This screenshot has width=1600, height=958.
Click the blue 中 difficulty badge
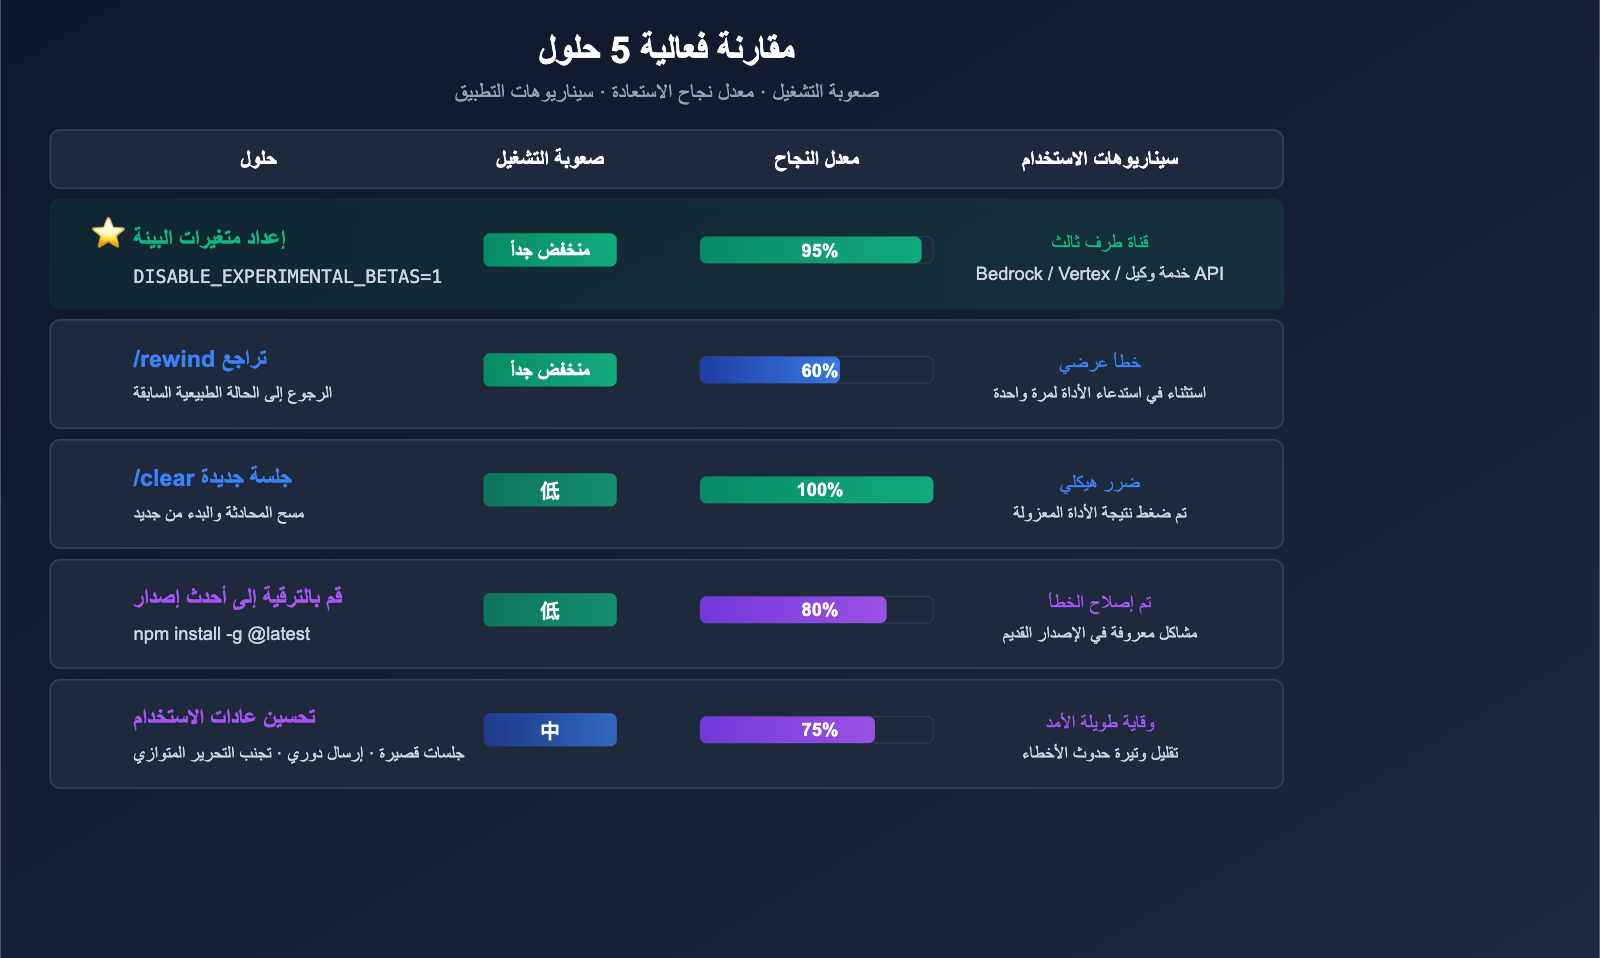pos(550,730)
